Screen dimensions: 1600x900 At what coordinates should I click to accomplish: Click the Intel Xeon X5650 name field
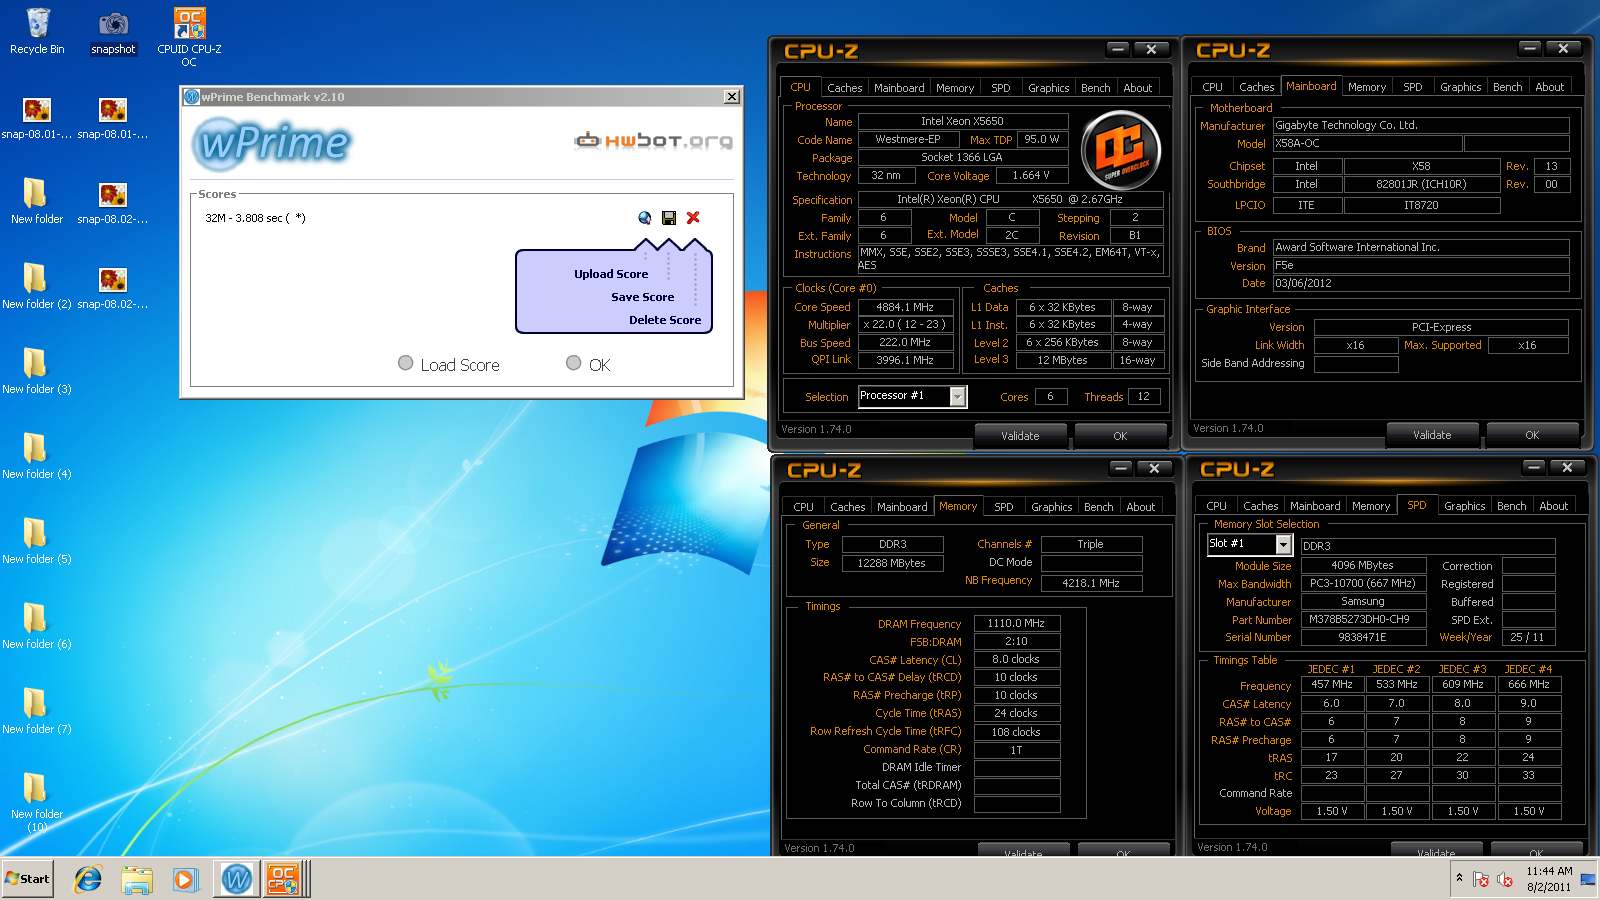(x=962, y=121)
